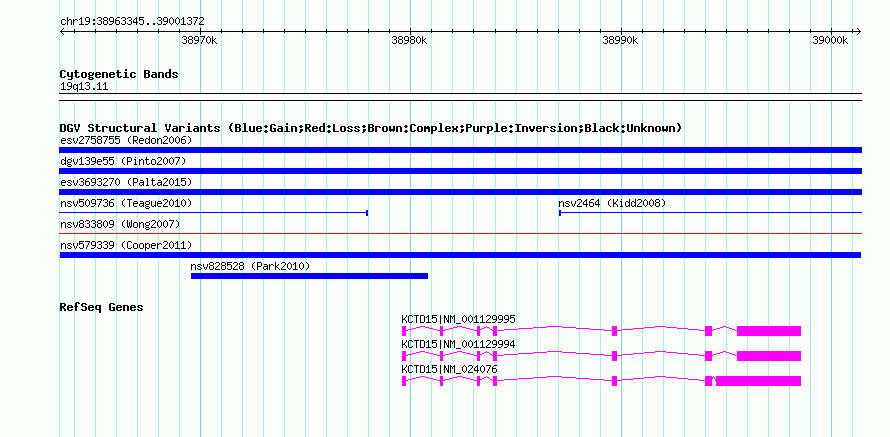Open the dgv139e55 (Pinto2007) label
This screenshot has width=890, height=437.
pos(123,161)
